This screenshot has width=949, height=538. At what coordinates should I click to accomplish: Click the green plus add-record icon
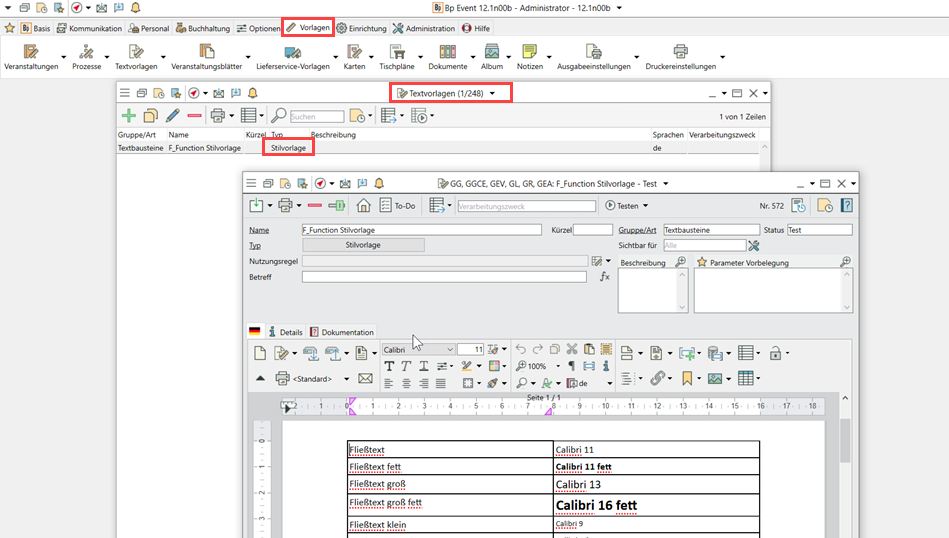(127, 116)
